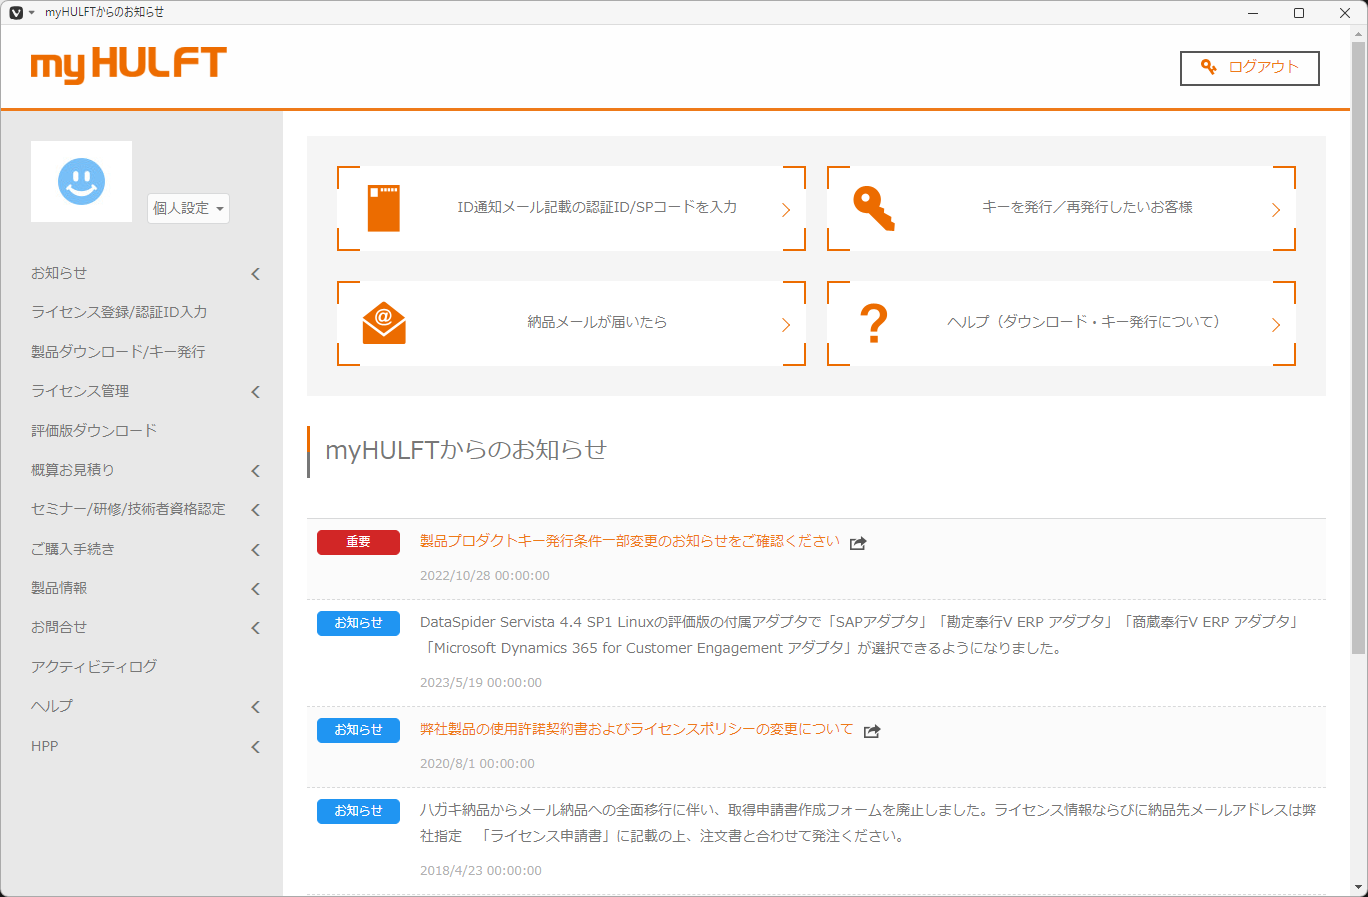Viewport: 1368px width, 897px height.
Task: Click the external link icon beside 使用許諾契約書 notice
Action: coord(871,731)
